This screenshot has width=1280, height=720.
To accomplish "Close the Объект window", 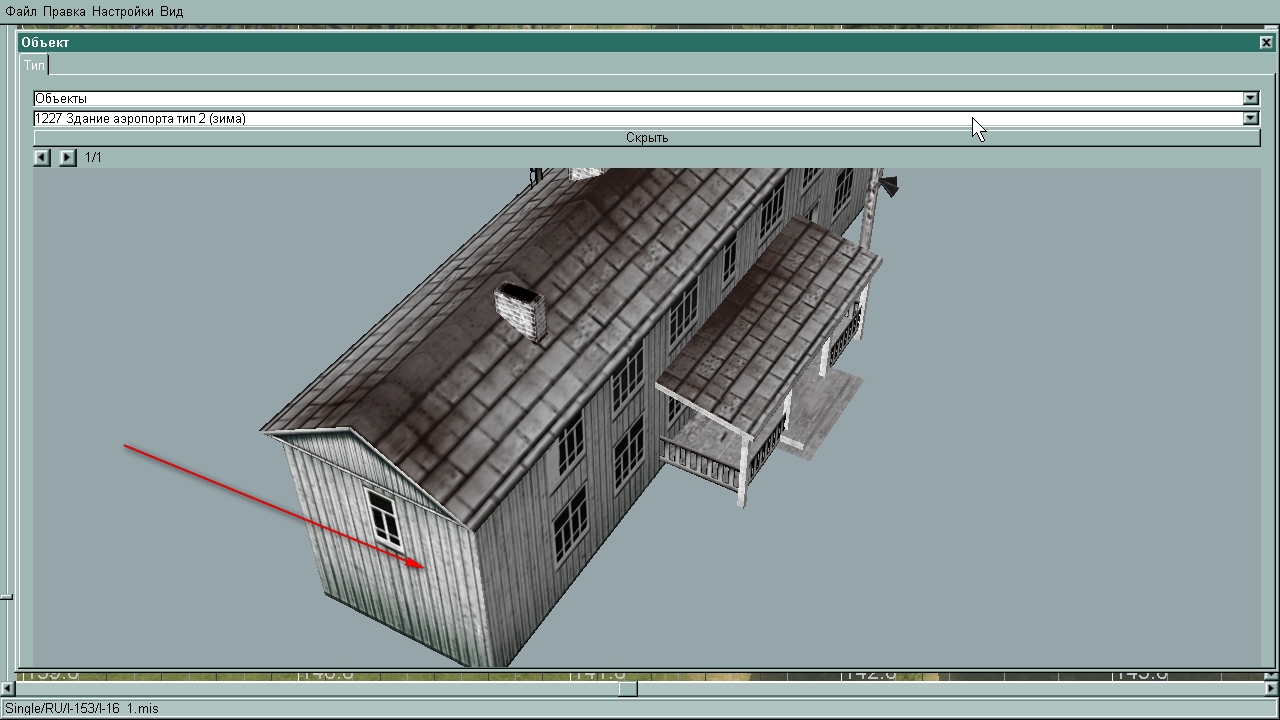I will (x=1267, y=42).
